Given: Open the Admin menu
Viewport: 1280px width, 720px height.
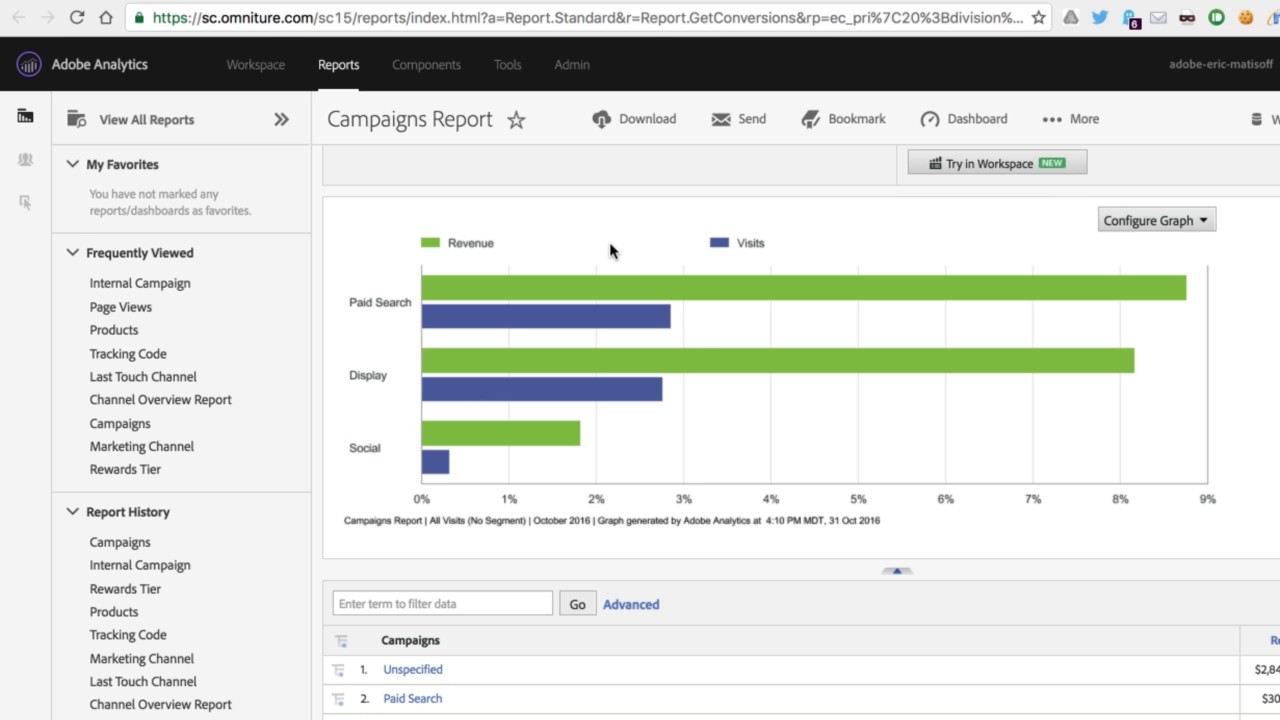Looking at the screenshot, I should 572,64.
